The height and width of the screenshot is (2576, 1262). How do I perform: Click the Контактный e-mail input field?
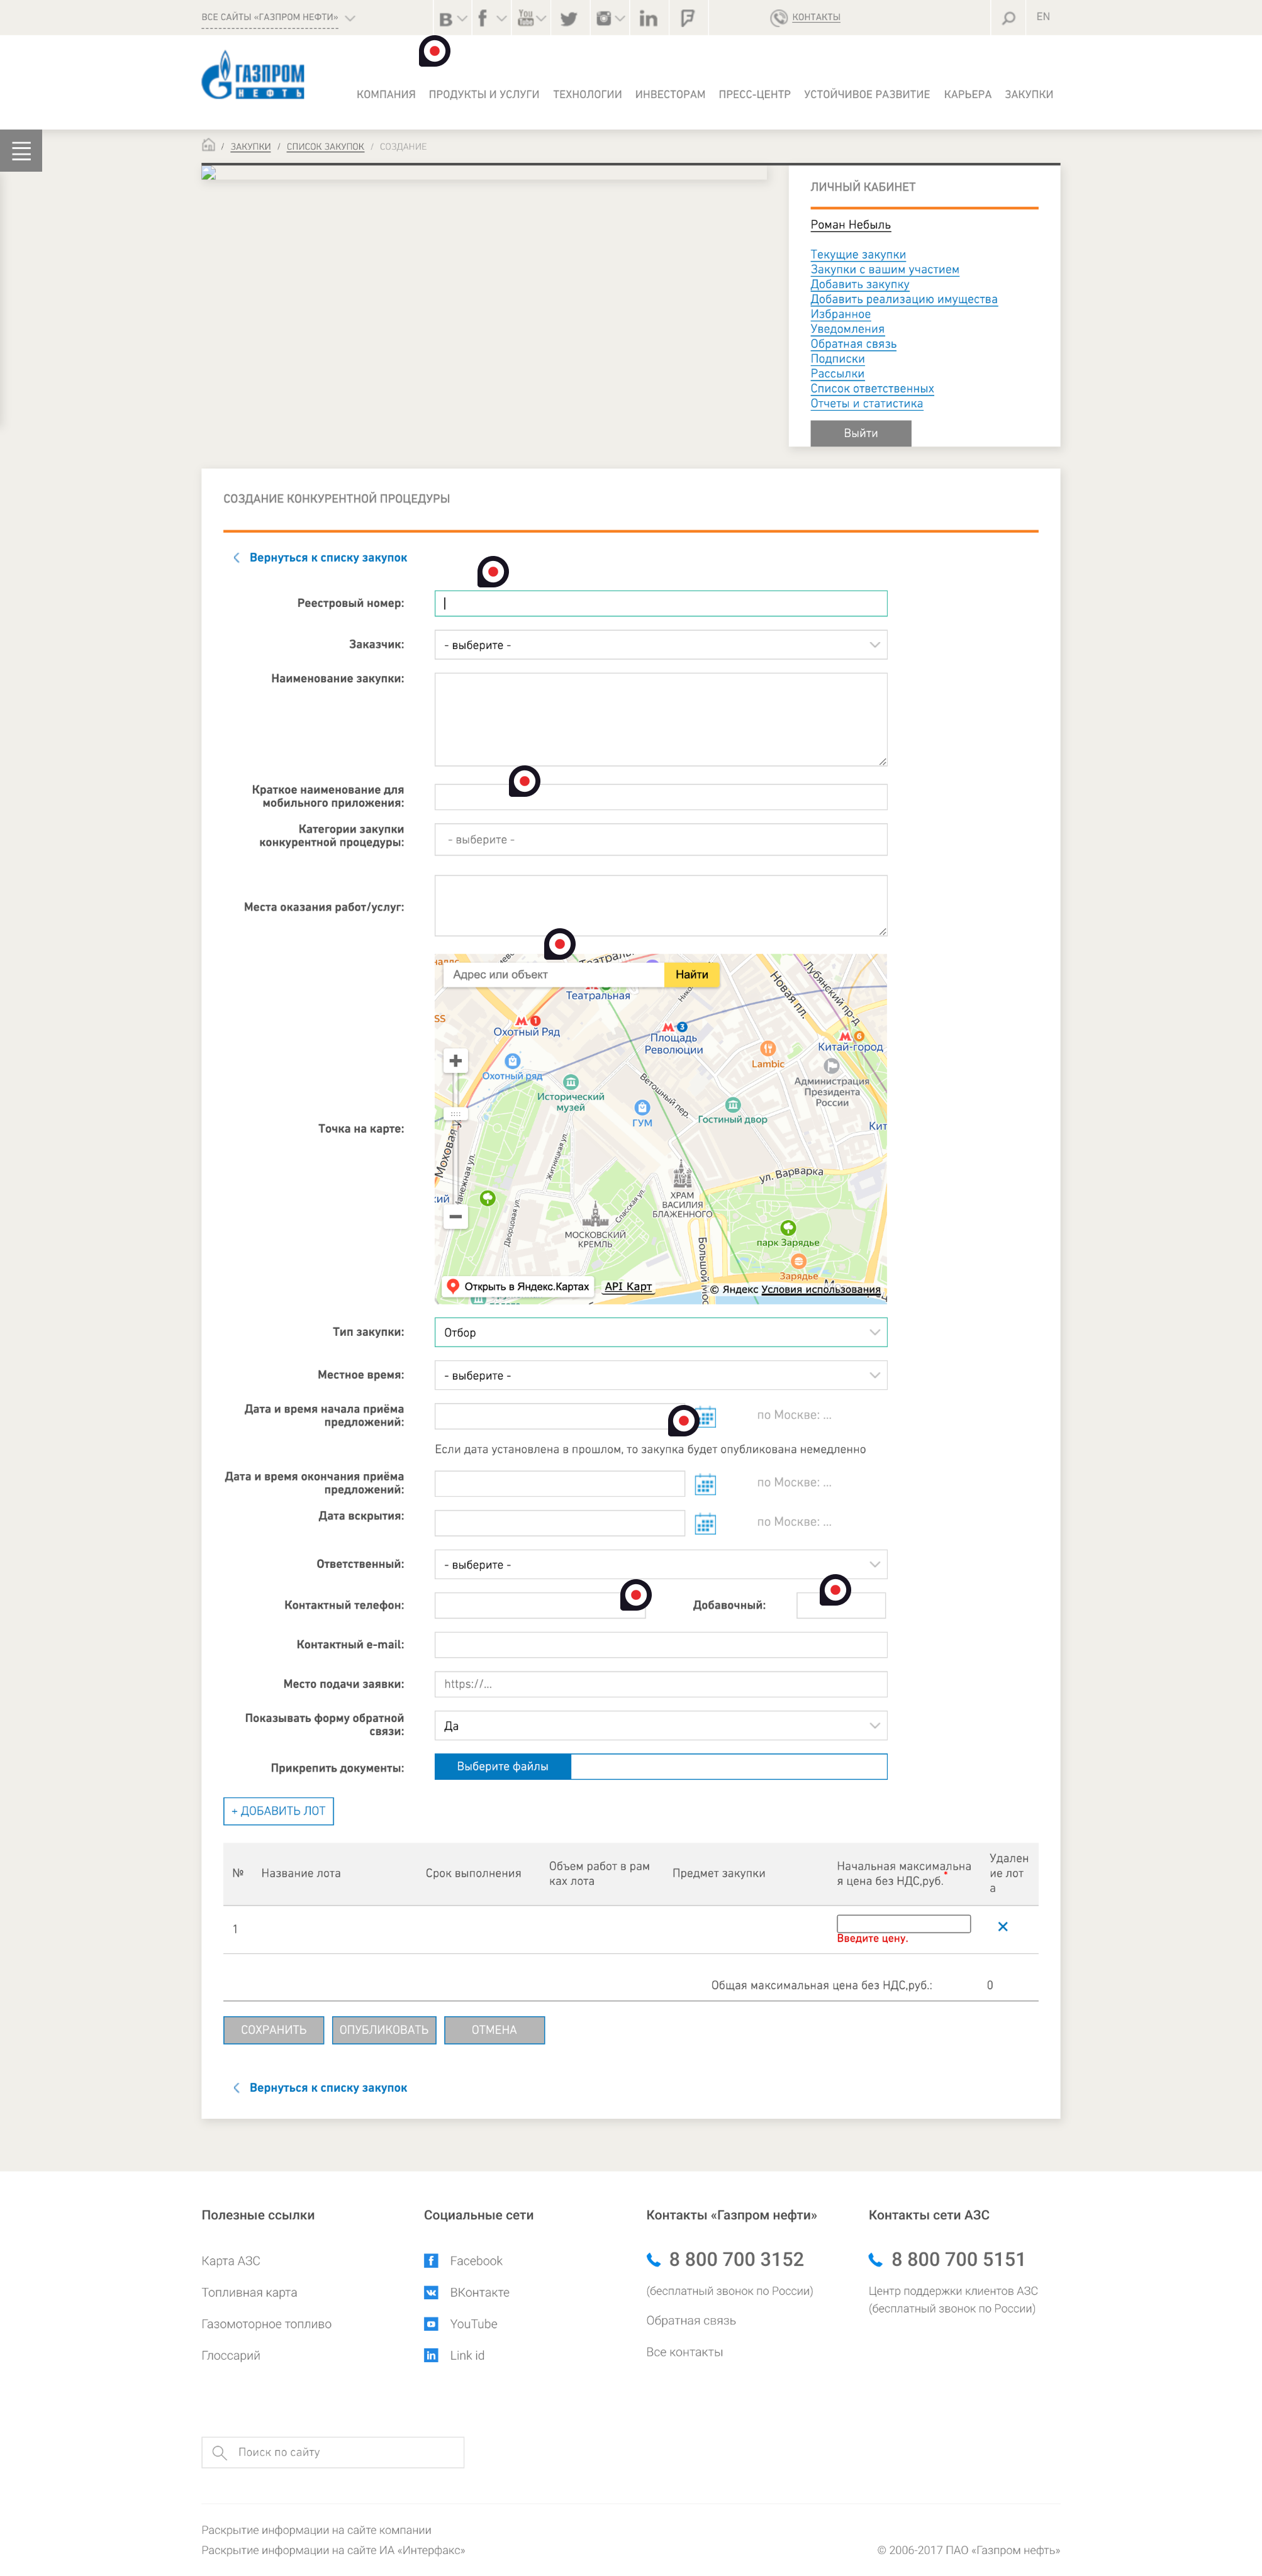[660, 1645]
